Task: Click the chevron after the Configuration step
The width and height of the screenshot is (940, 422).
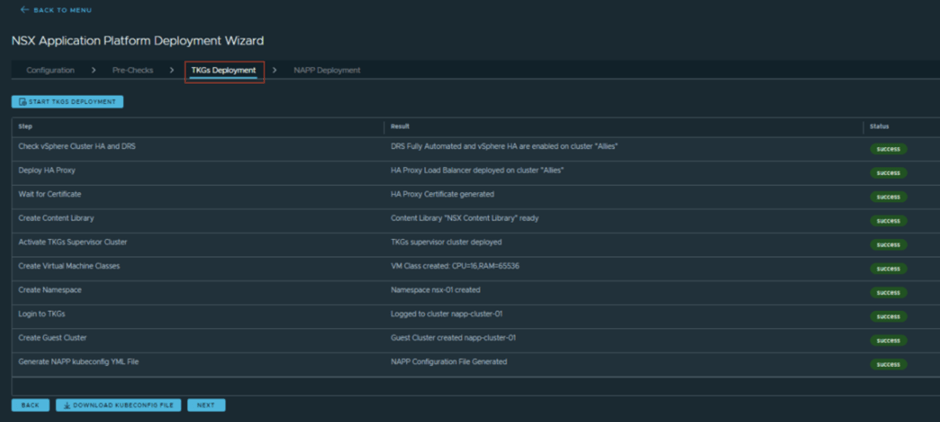Action: tap(93, 70)
